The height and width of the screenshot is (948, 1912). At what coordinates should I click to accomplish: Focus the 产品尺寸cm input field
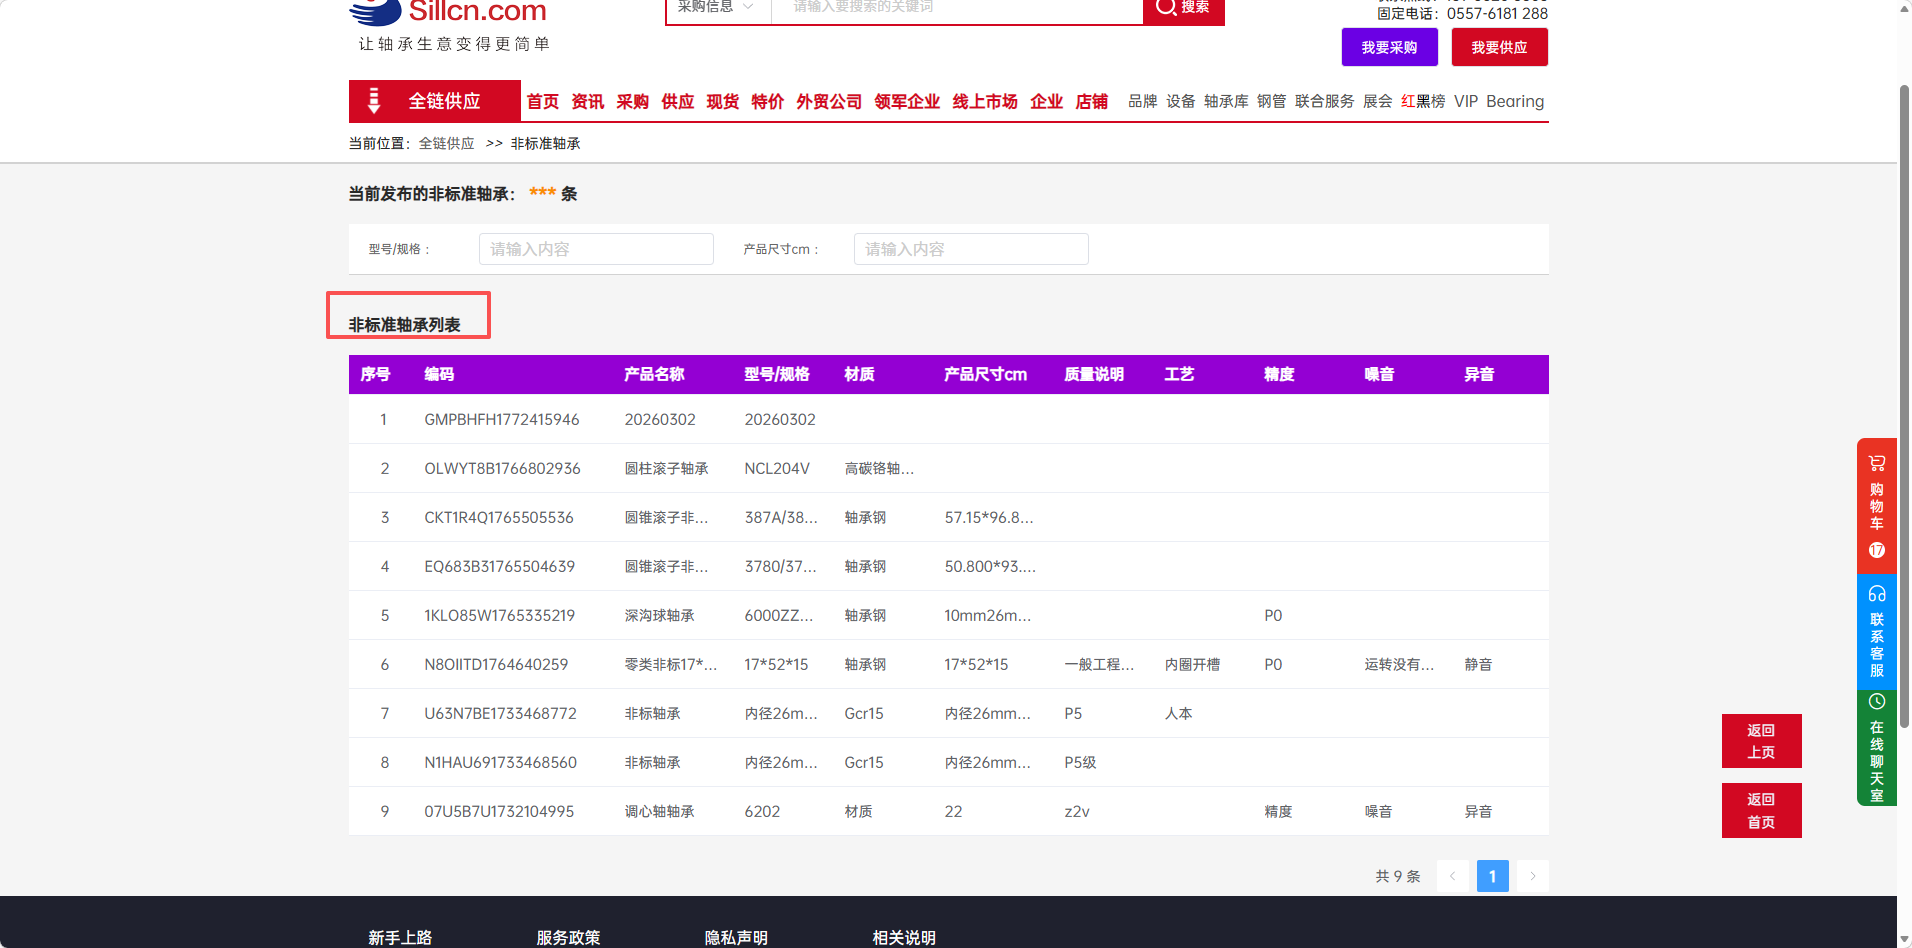pos(970,249)
